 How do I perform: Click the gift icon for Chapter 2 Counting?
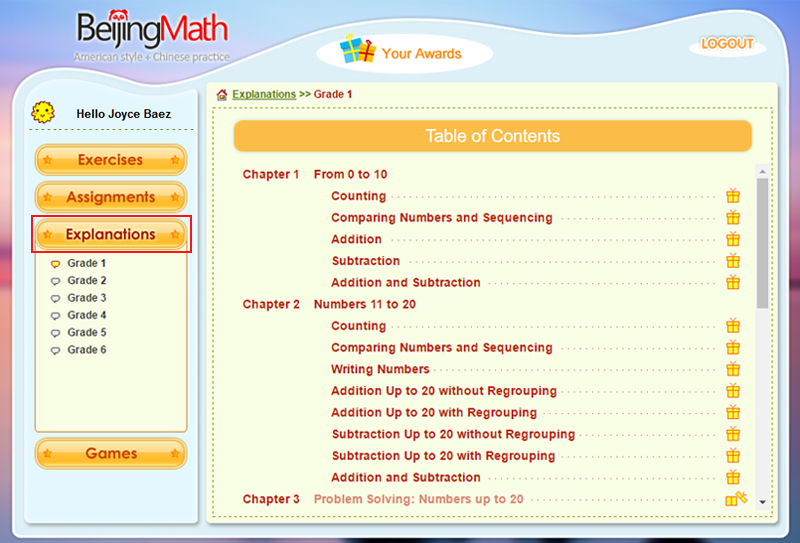point(733,326)
